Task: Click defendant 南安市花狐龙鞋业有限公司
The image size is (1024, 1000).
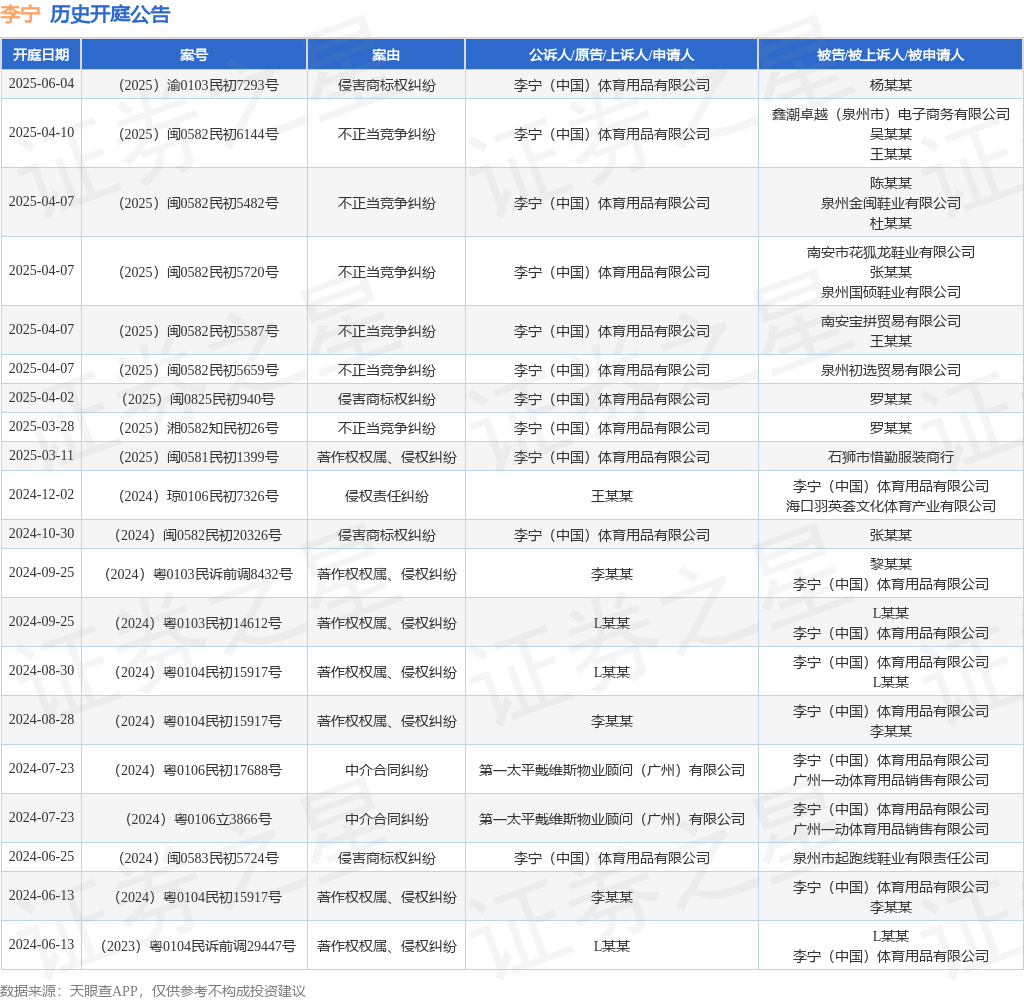Action: click(890, 252)
